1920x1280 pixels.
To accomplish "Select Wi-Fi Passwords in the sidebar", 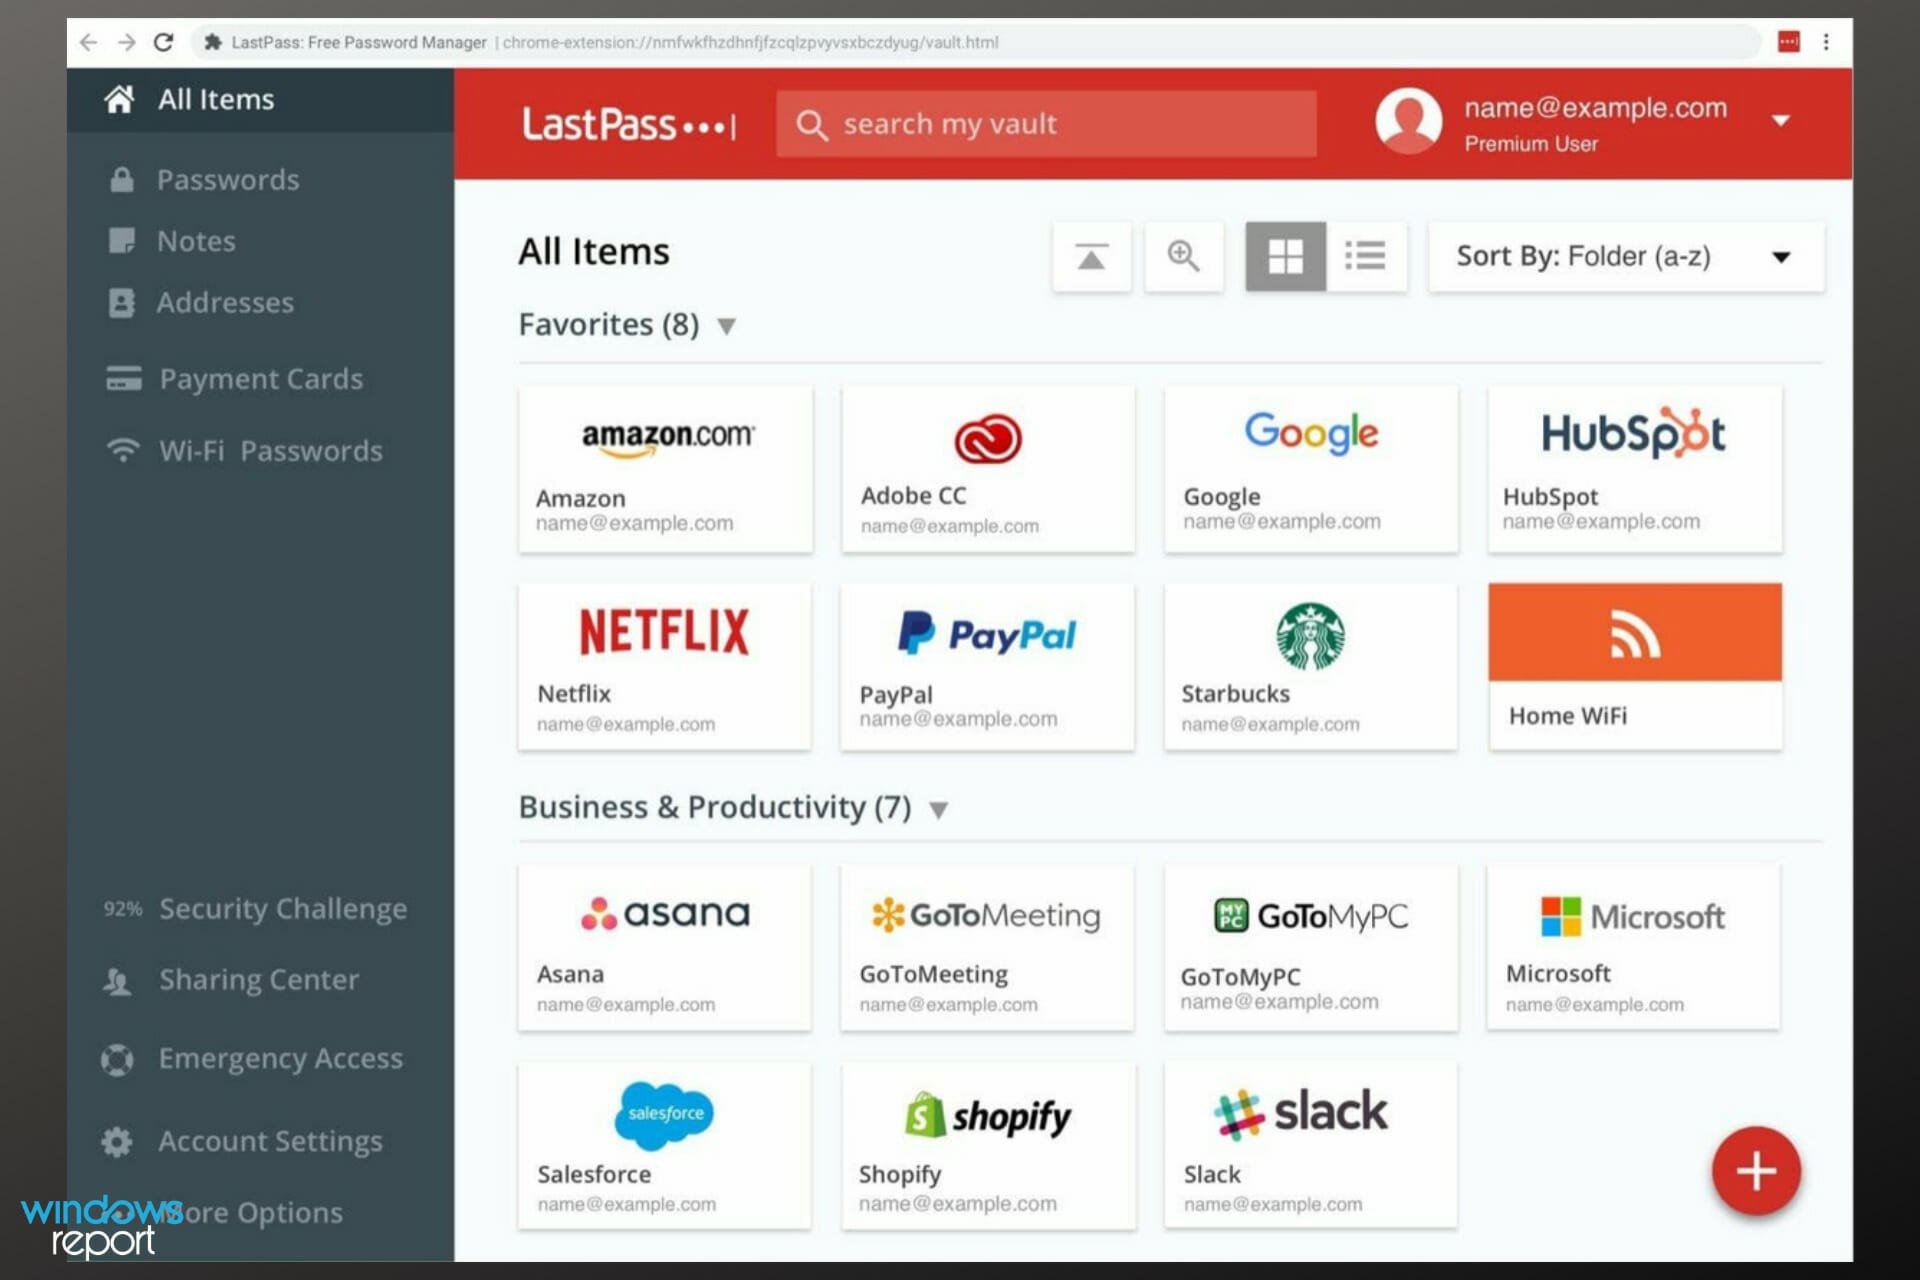I will (270, 451).
